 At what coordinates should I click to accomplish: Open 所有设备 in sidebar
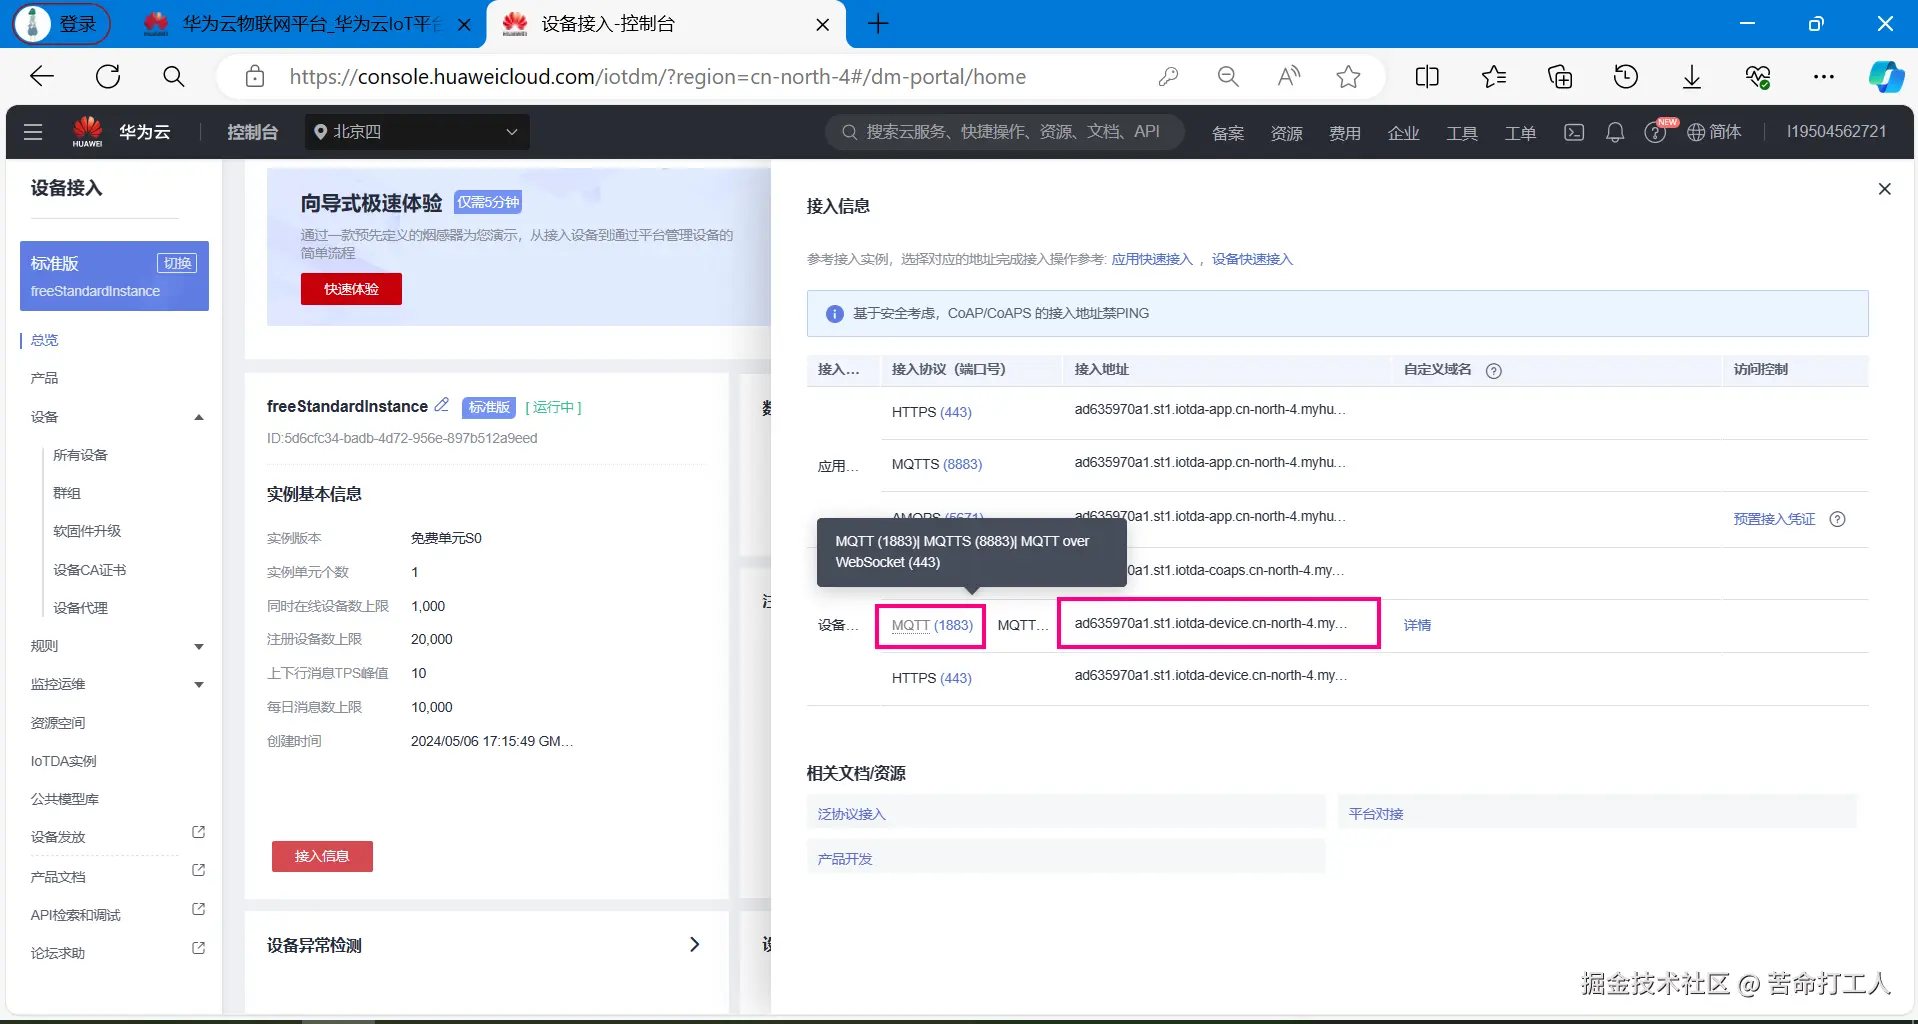80,455
